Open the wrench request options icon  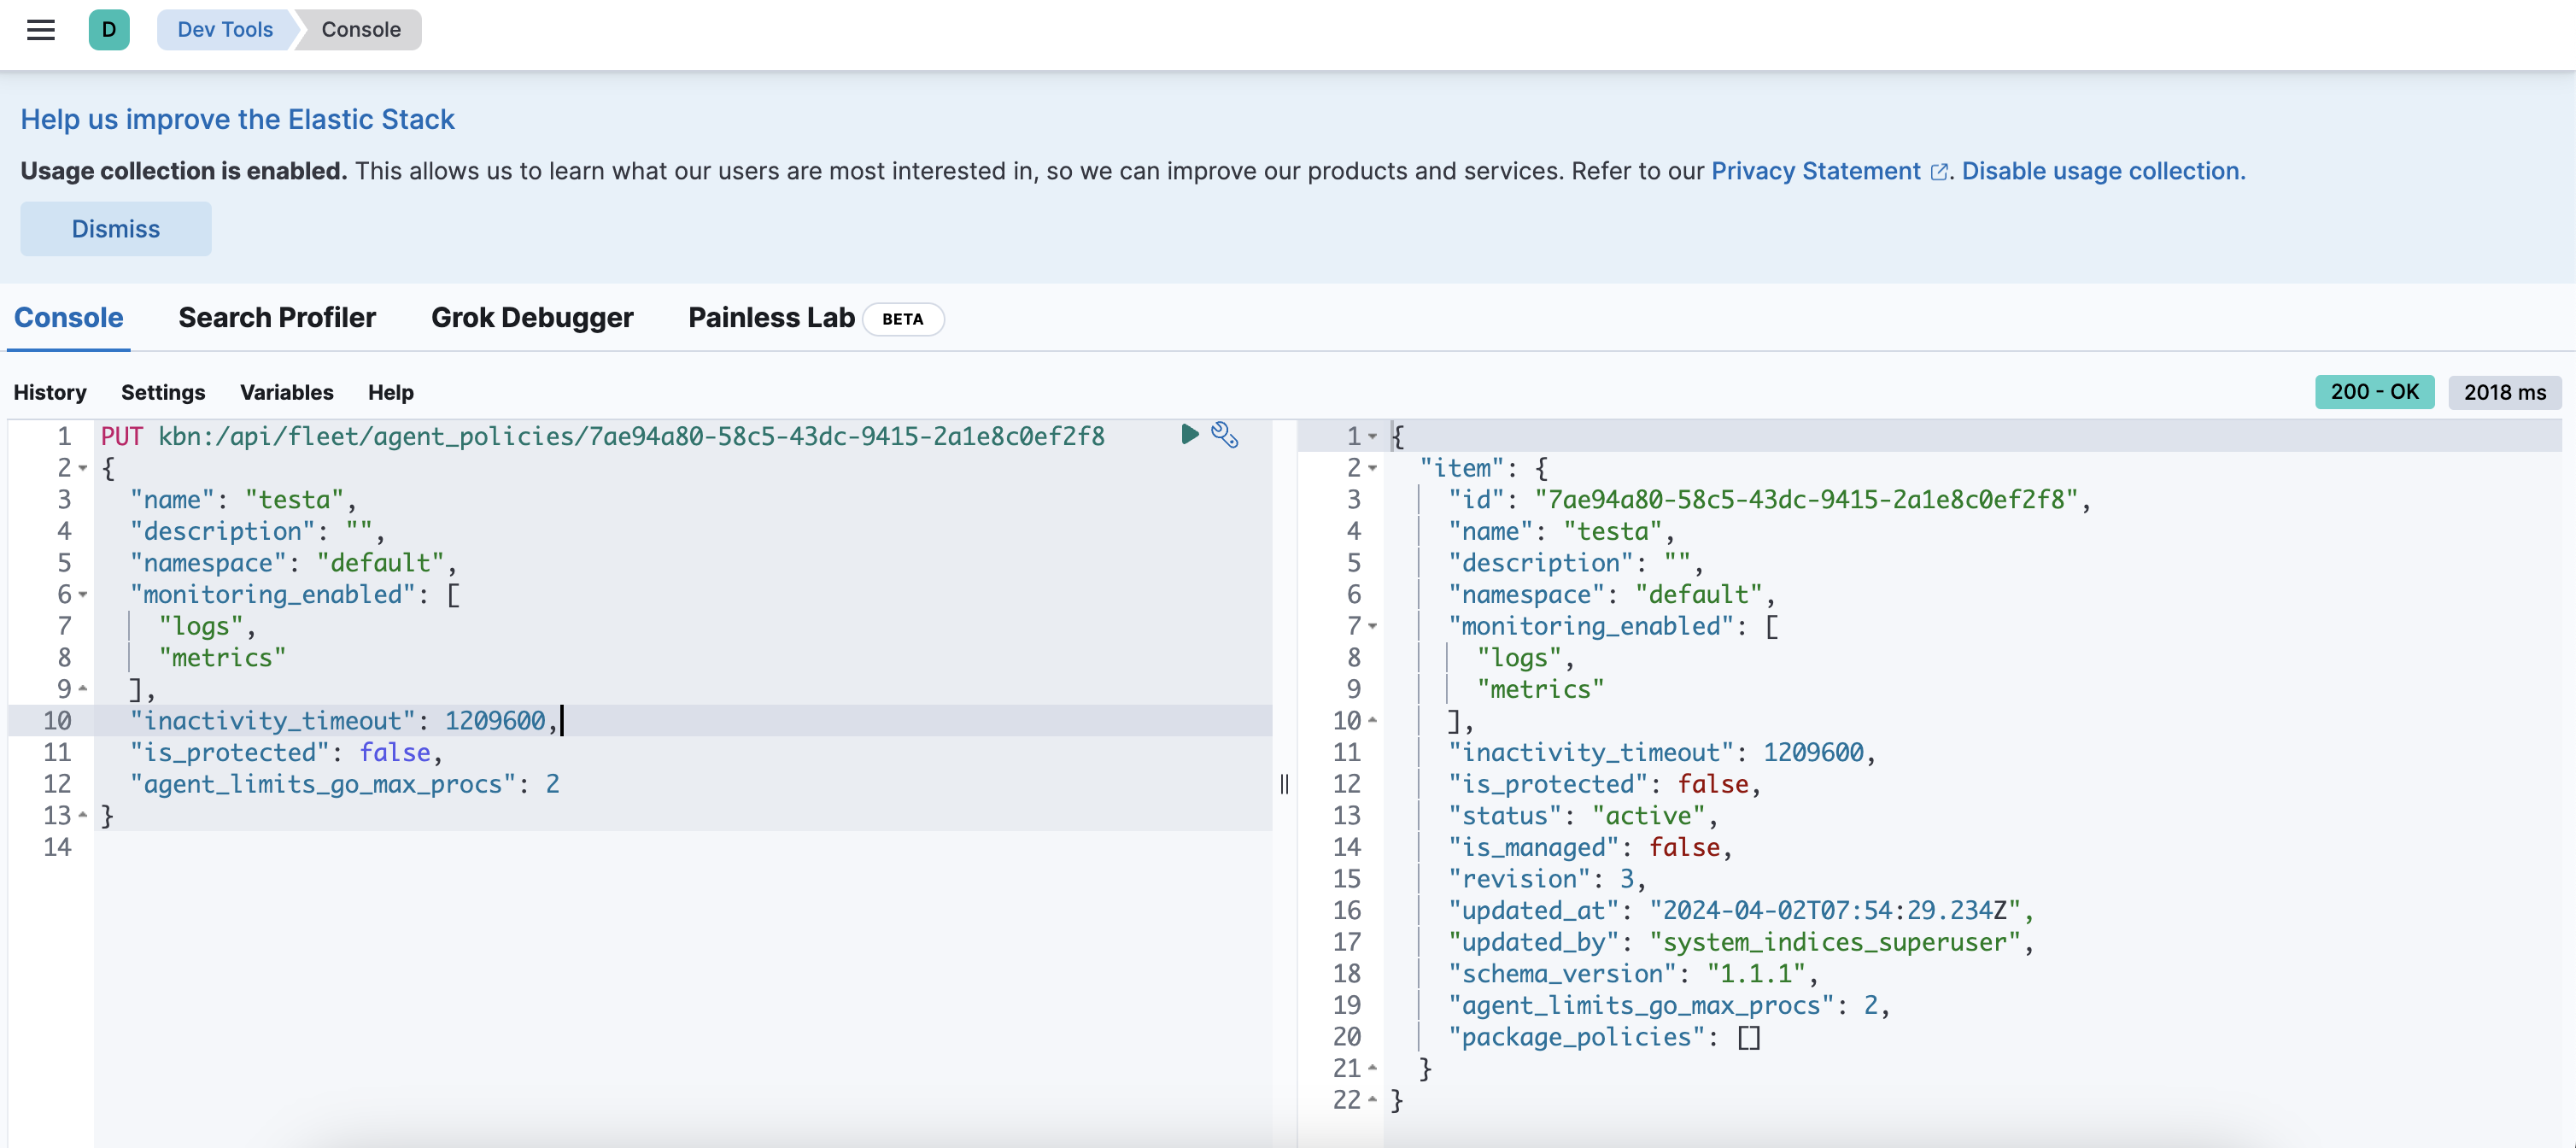click(x=1225, y=434)
